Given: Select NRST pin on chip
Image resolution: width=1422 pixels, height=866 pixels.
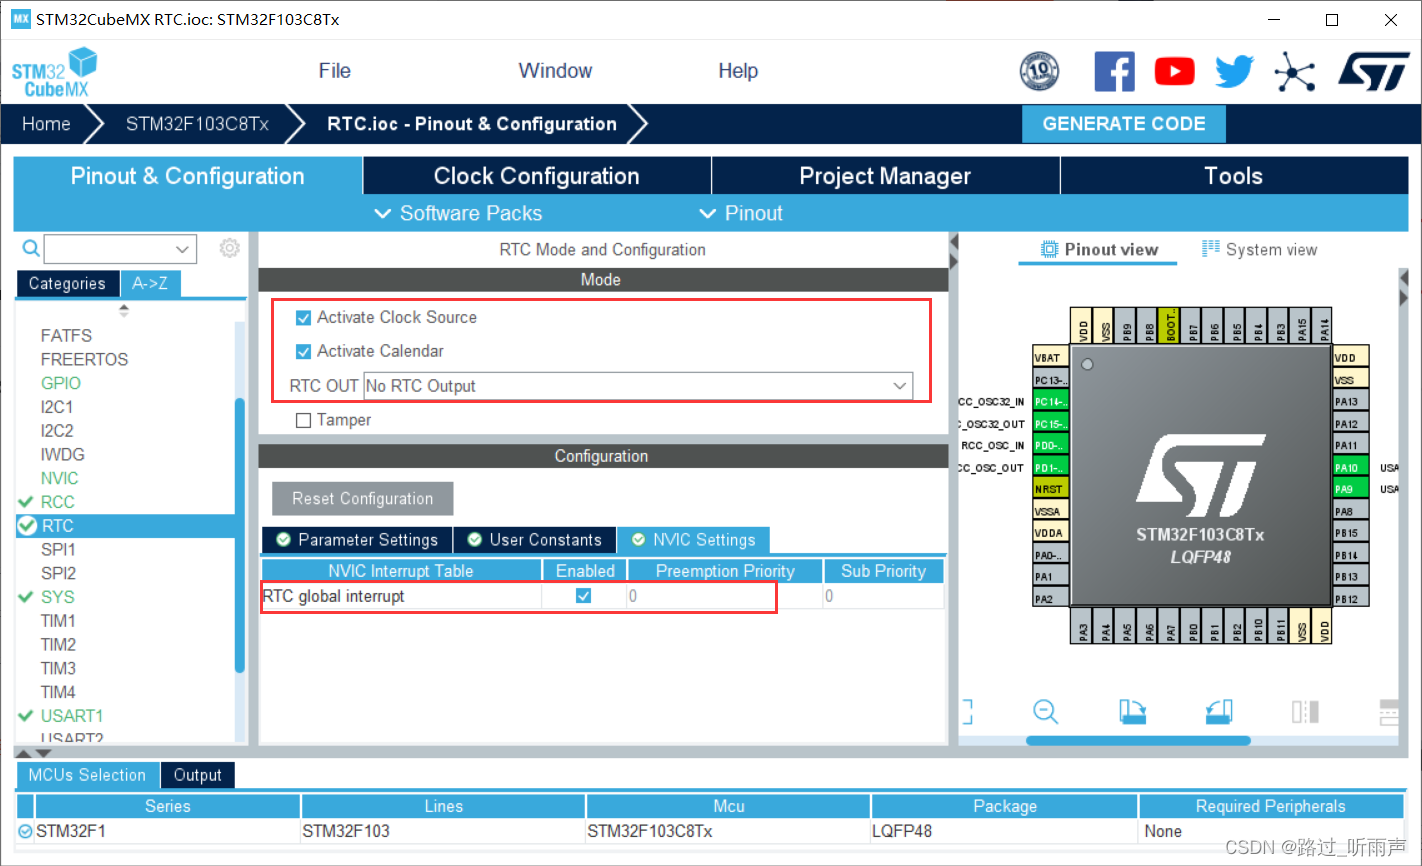Looking at the screenshot, I should (1050, 489).
